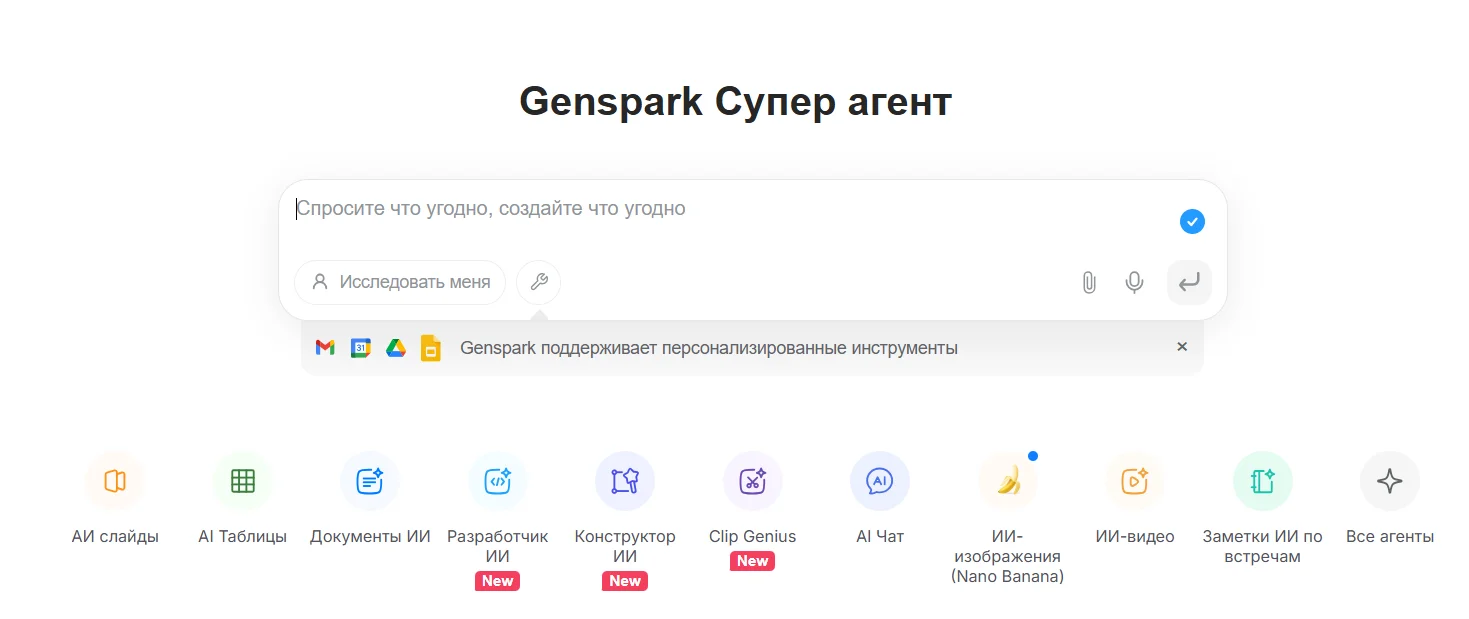The width and height of the screenshot is (1469, 619).
Task: Click the Исследовать меня button
Action: click(x=400, y=282)
